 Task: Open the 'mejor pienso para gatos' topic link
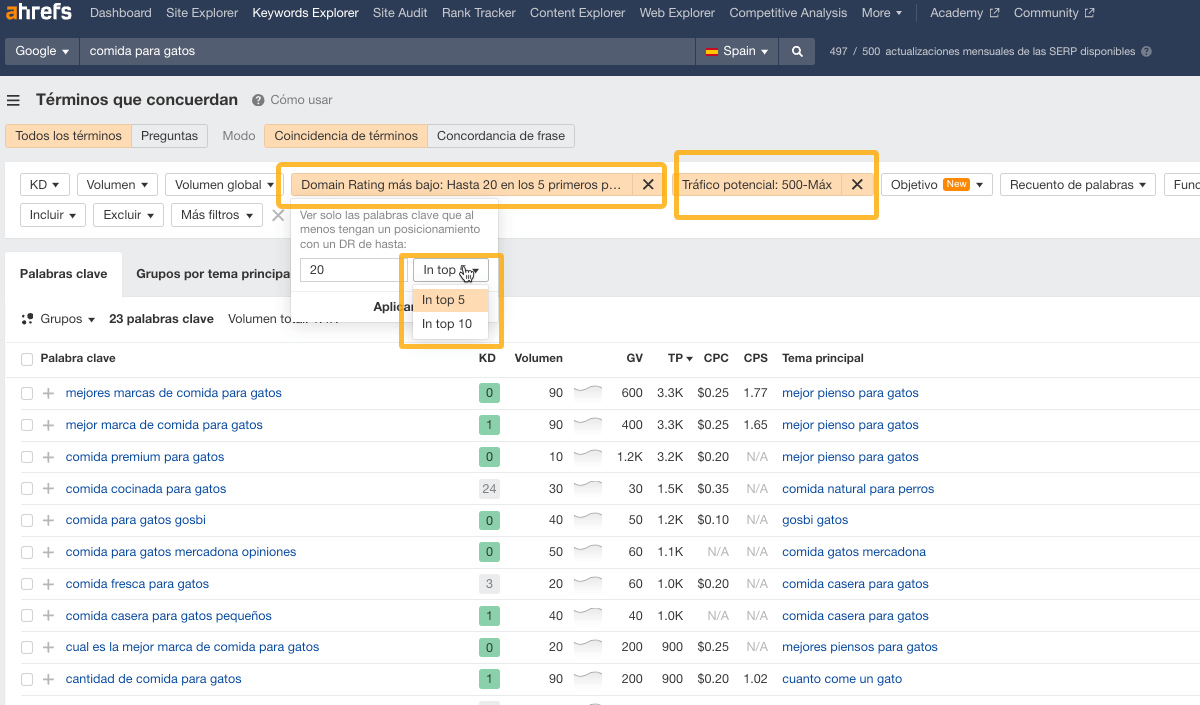pos(850,393)
